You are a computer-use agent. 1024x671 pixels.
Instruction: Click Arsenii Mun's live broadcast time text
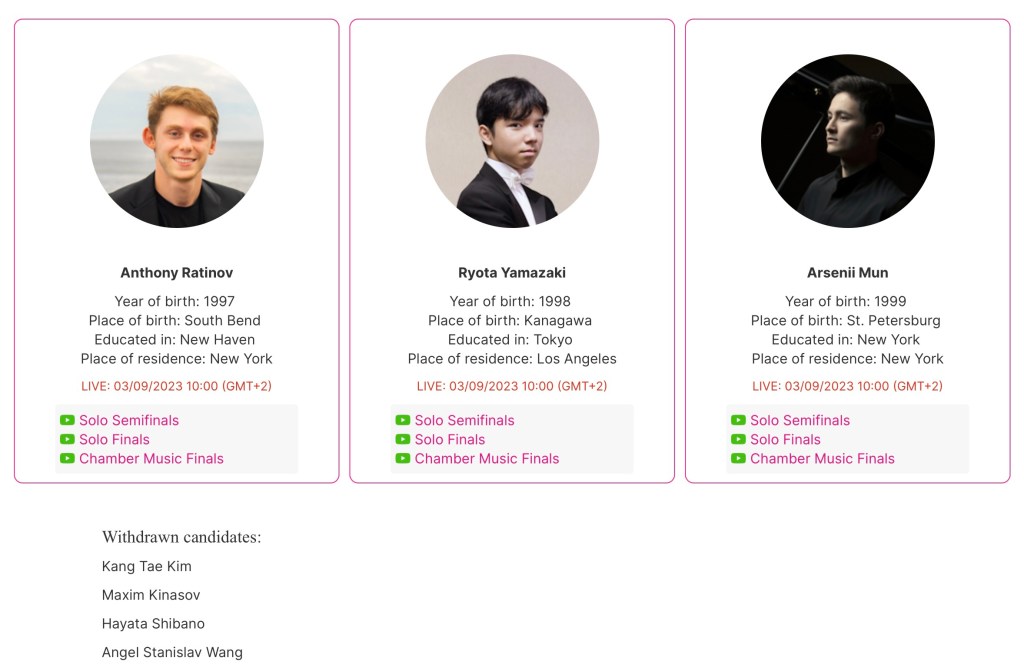(x=848, y=386)
